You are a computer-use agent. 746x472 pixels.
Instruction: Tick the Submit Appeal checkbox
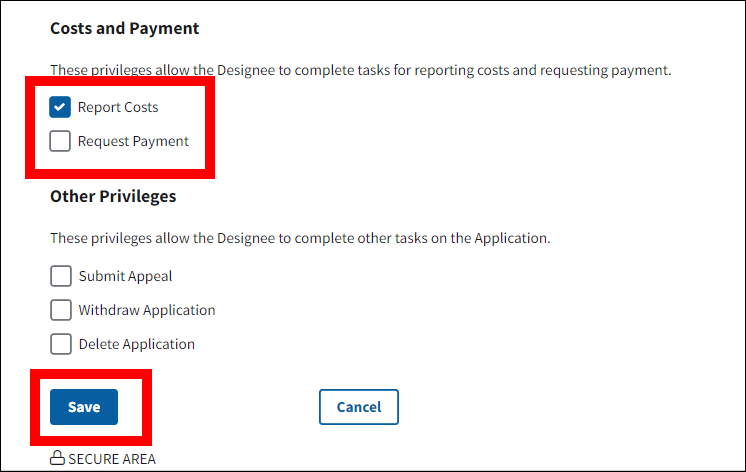(x=61, y=276)
